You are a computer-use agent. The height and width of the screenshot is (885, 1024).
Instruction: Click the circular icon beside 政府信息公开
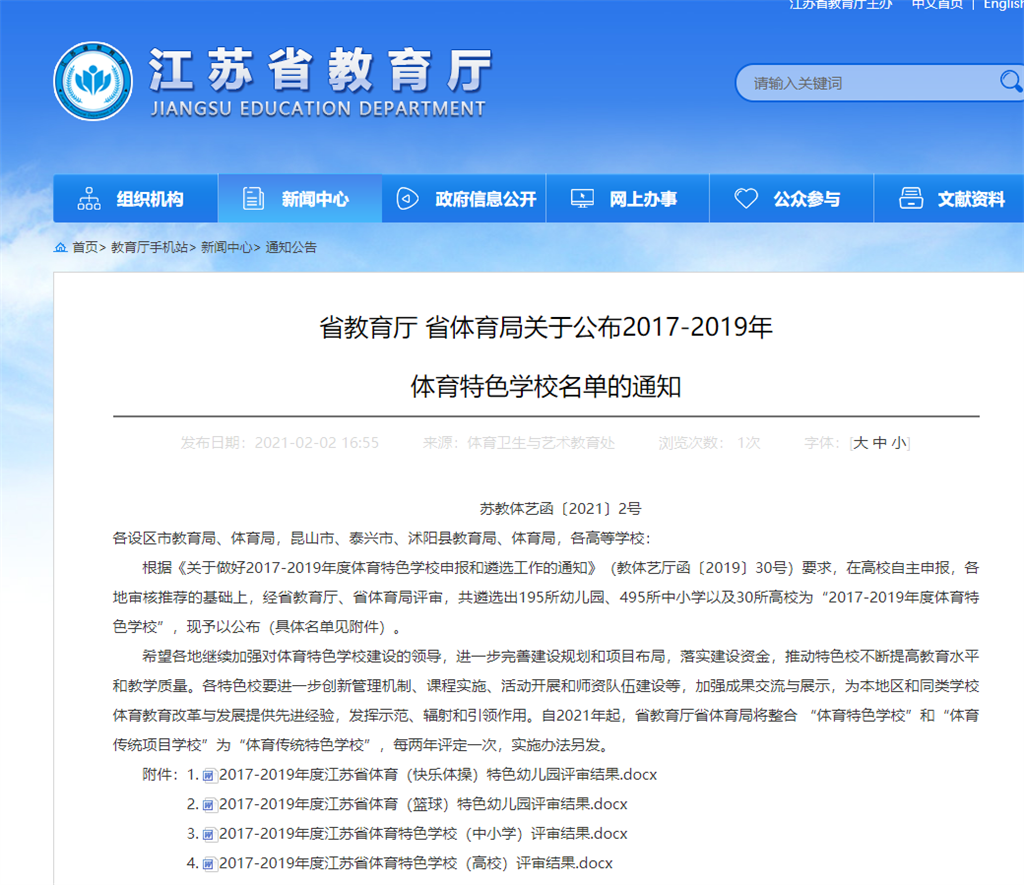pyautogui.click(x=408, y=199)
